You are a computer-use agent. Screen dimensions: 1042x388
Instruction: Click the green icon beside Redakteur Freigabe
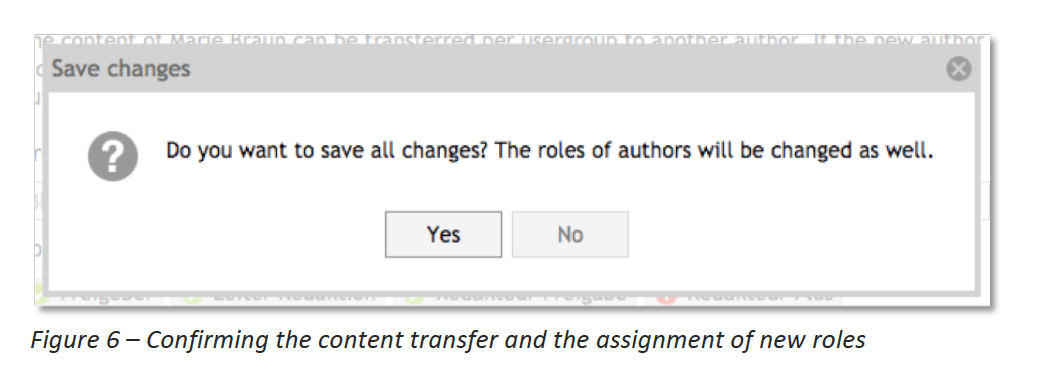point(415,296)
